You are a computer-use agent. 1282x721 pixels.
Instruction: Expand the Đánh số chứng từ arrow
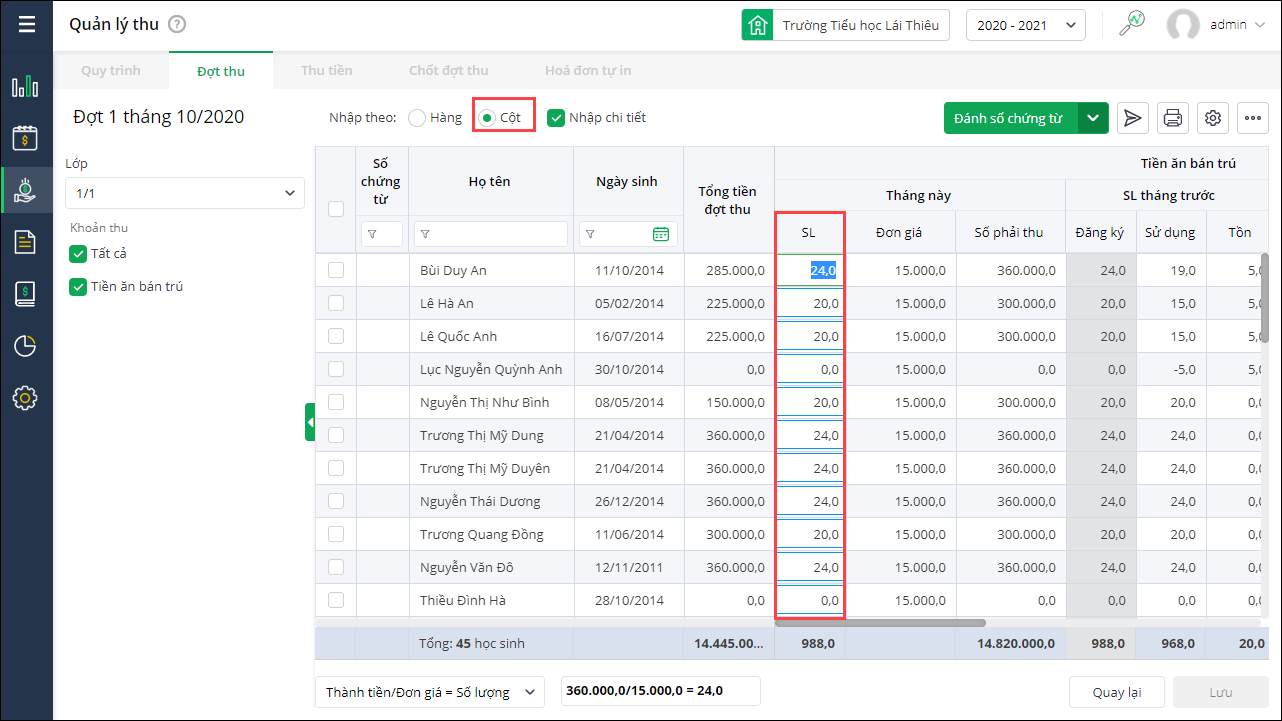point(1093,118)
